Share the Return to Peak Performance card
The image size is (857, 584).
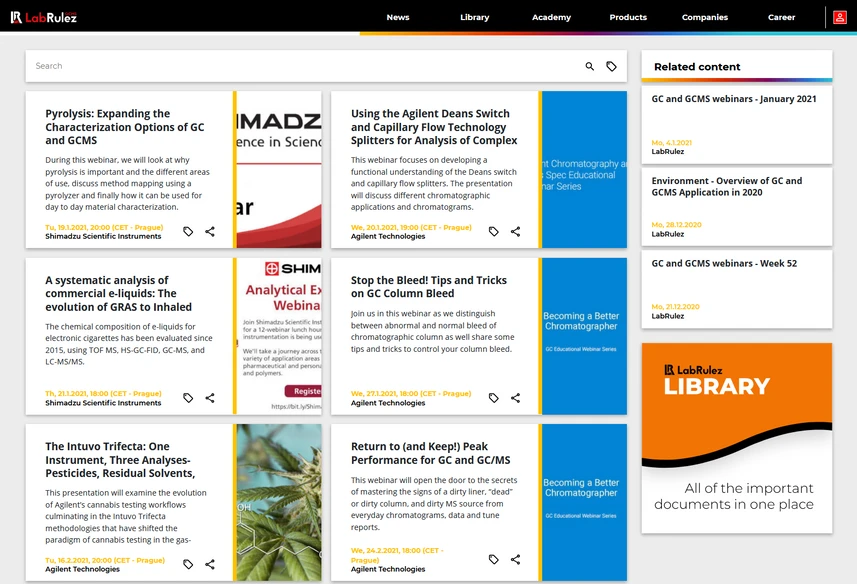(515, 559)
